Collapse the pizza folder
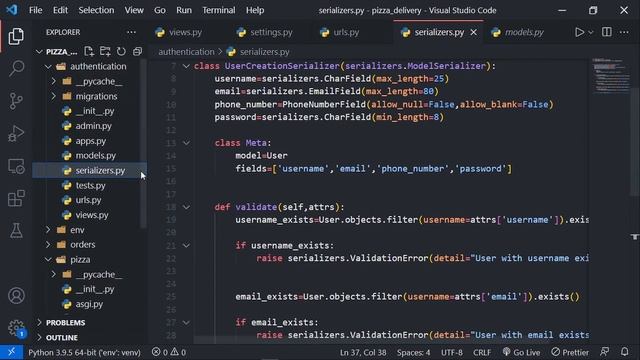 [48, 260]
